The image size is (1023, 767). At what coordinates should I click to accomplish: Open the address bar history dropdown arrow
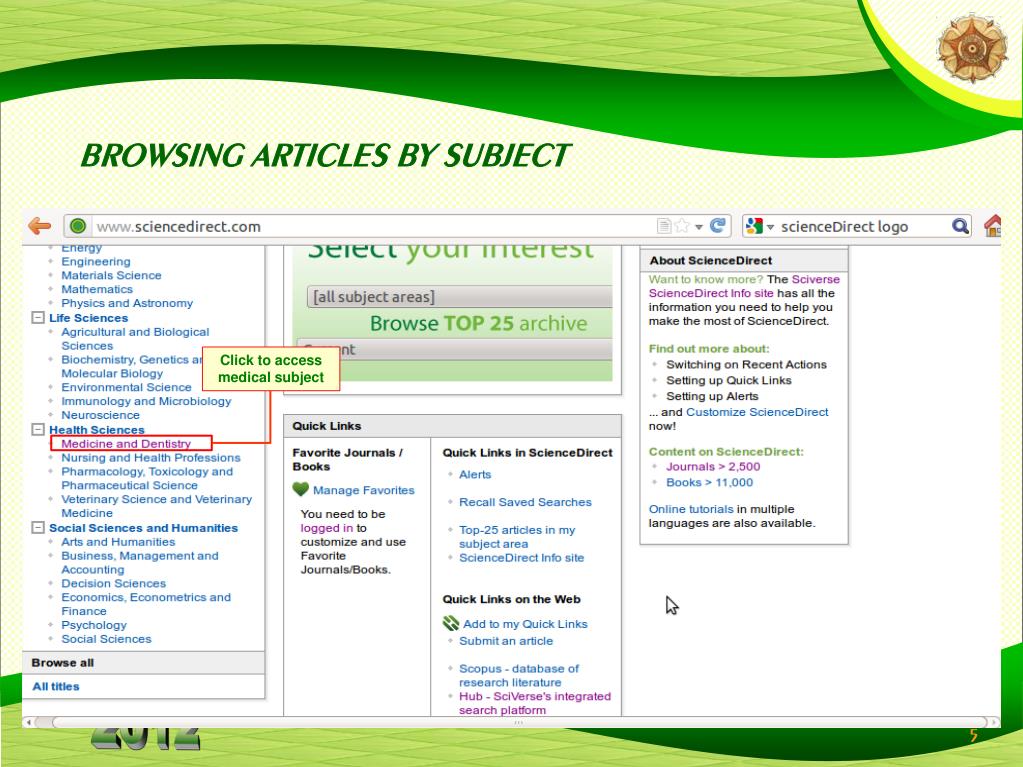point(699,227)
